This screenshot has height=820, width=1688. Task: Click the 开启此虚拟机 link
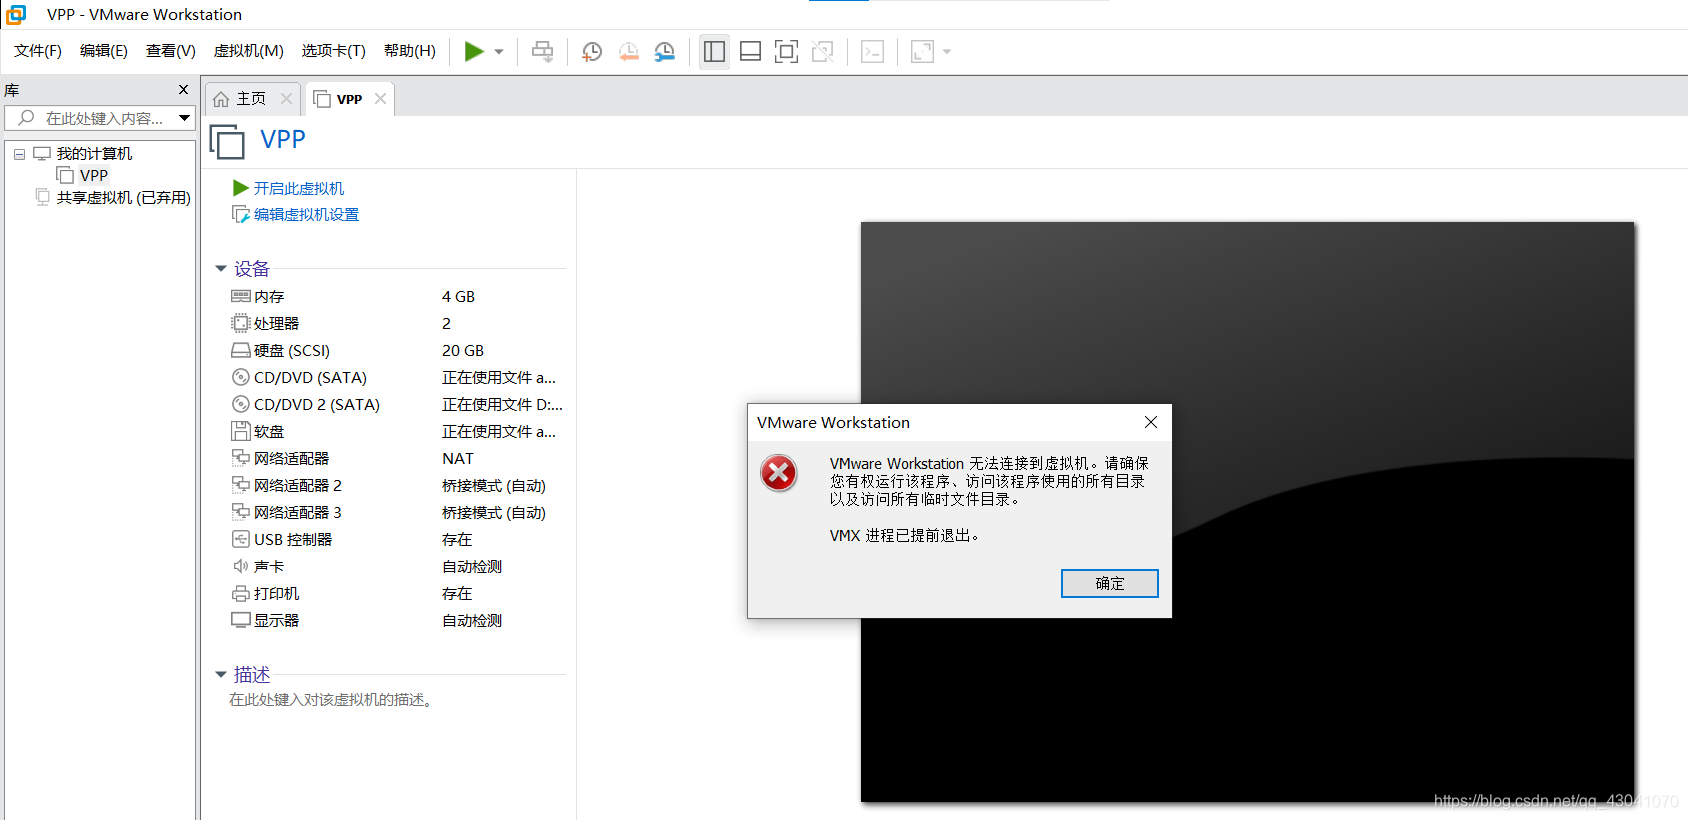coord(298,188)
